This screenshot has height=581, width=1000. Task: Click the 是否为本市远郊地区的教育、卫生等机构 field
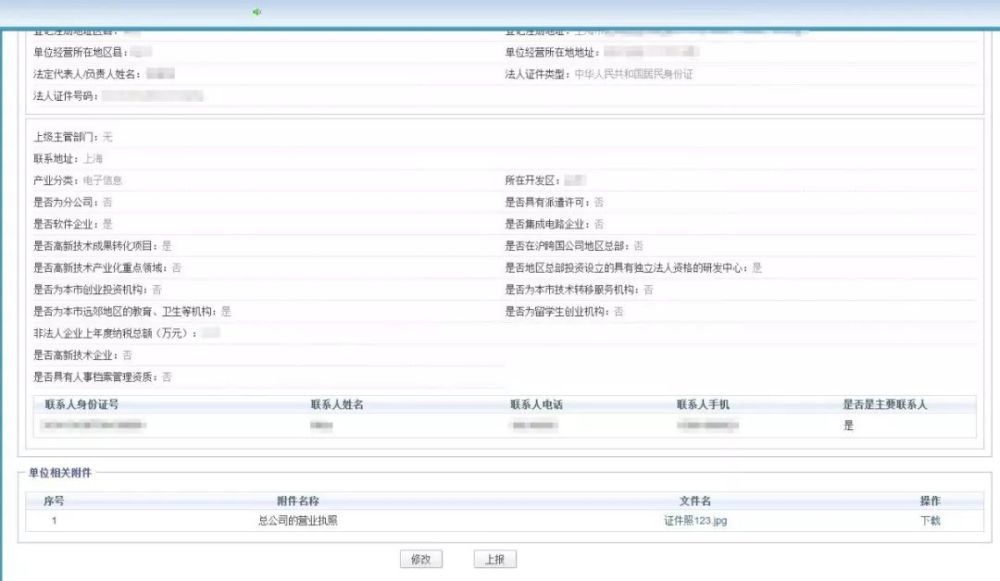[x=132, y=311]
